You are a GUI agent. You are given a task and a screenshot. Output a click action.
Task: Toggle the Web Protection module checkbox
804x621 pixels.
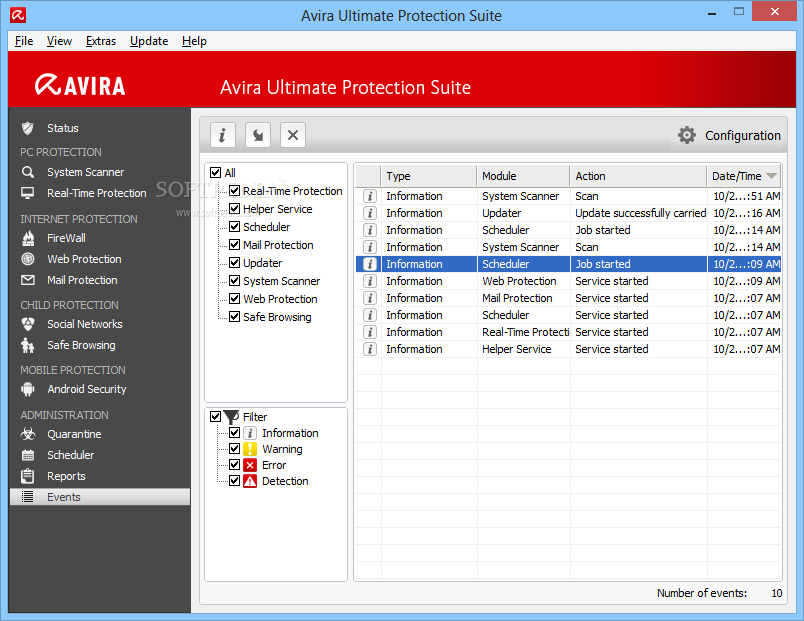(234, 298)
